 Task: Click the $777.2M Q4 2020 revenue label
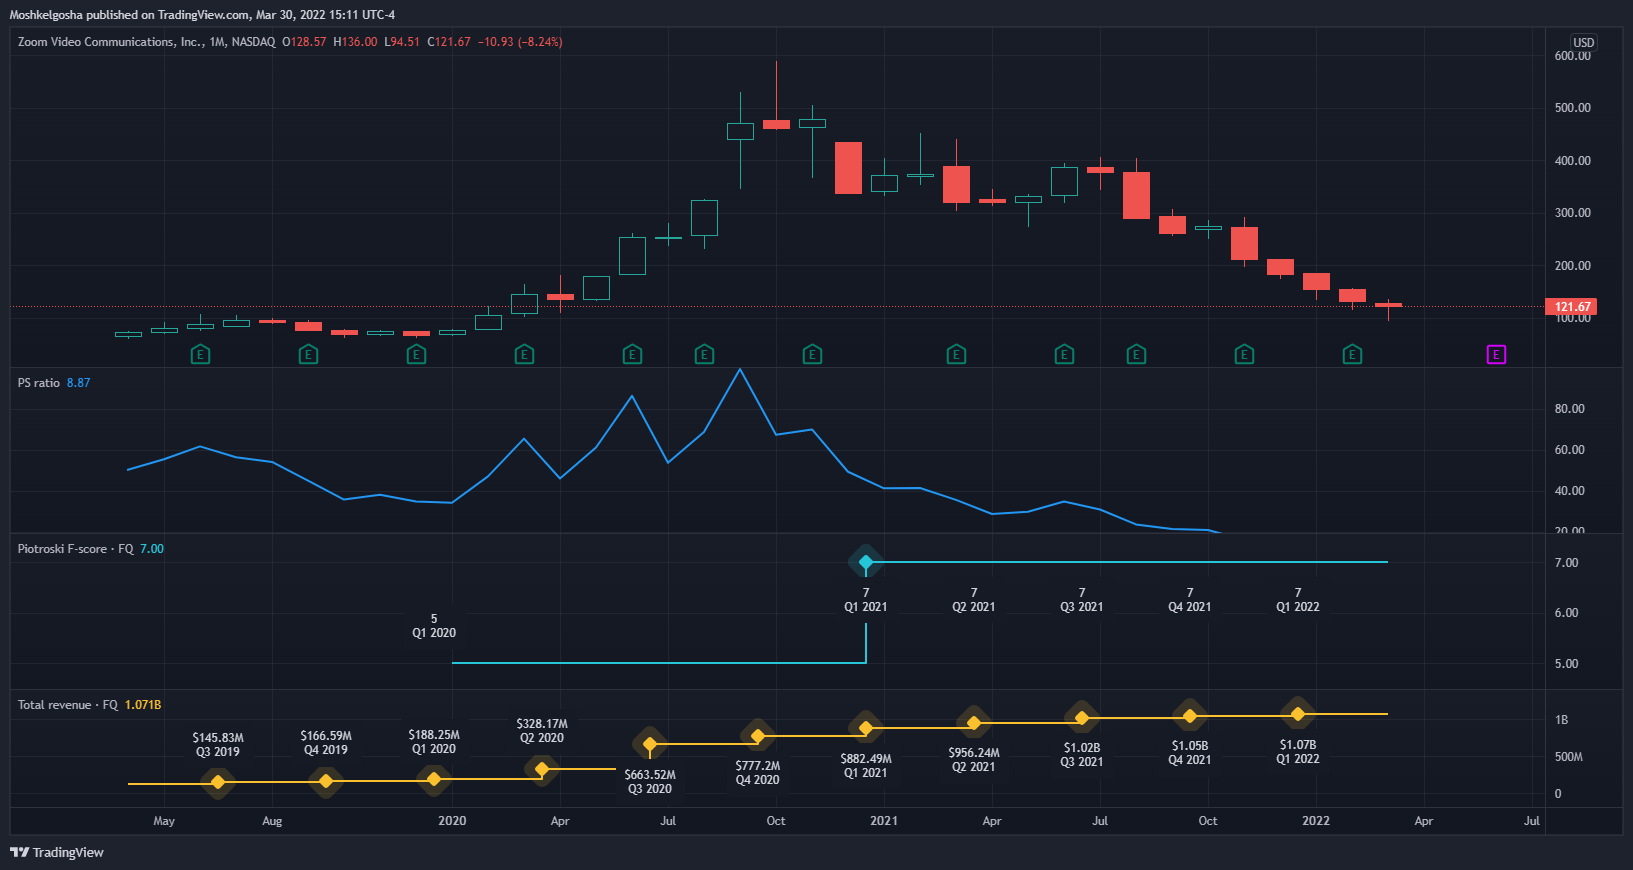[758, 773]
